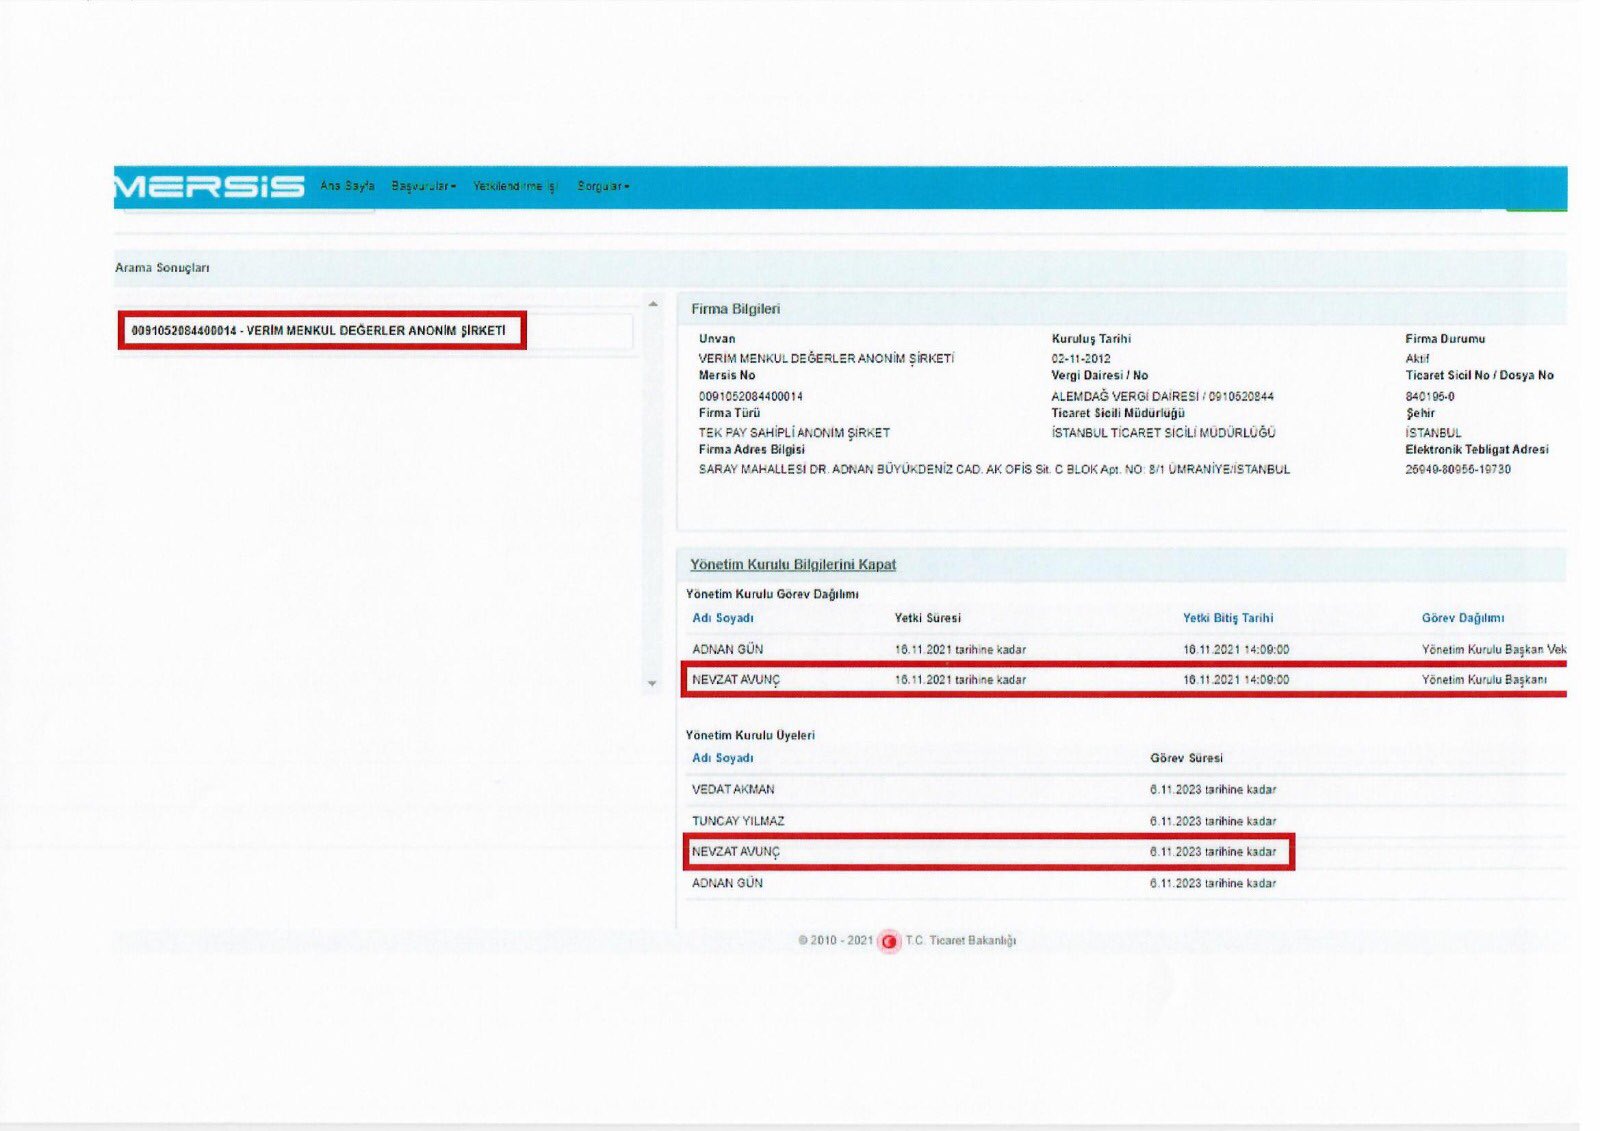Click Kuruluş Tarihi value 02-11-2012
1600x1131 pixels.
(1081, 359)
